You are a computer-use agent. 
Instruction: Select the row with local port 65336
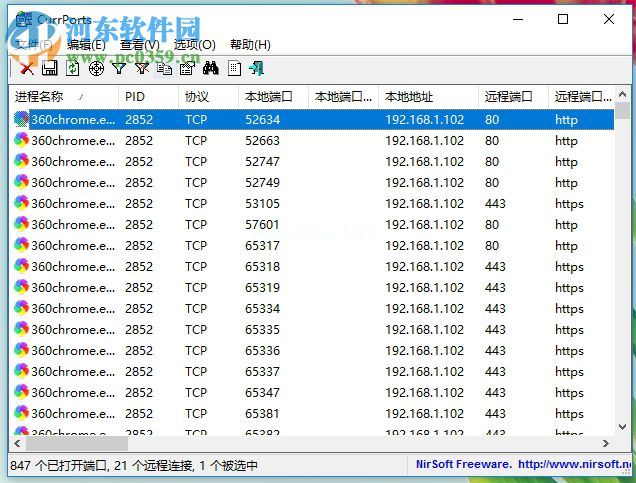(311, 350)
